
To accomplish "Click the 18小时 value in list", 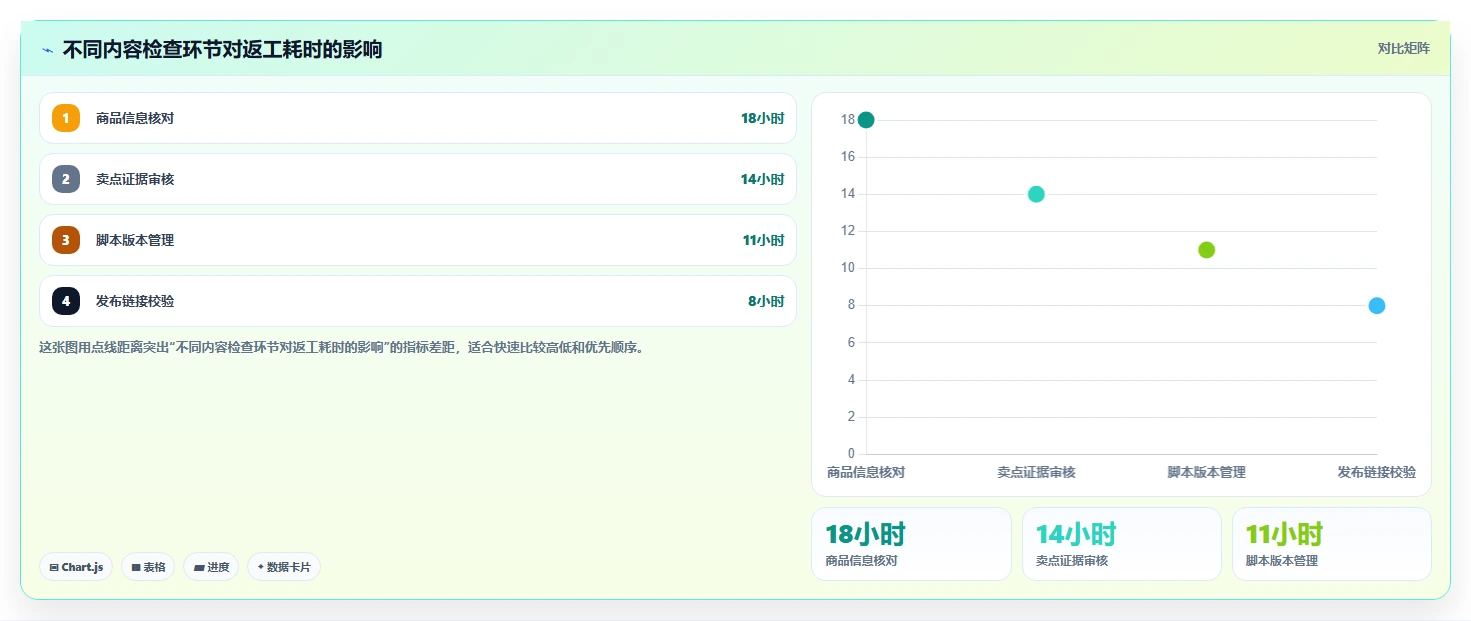I will pos(762,118).
